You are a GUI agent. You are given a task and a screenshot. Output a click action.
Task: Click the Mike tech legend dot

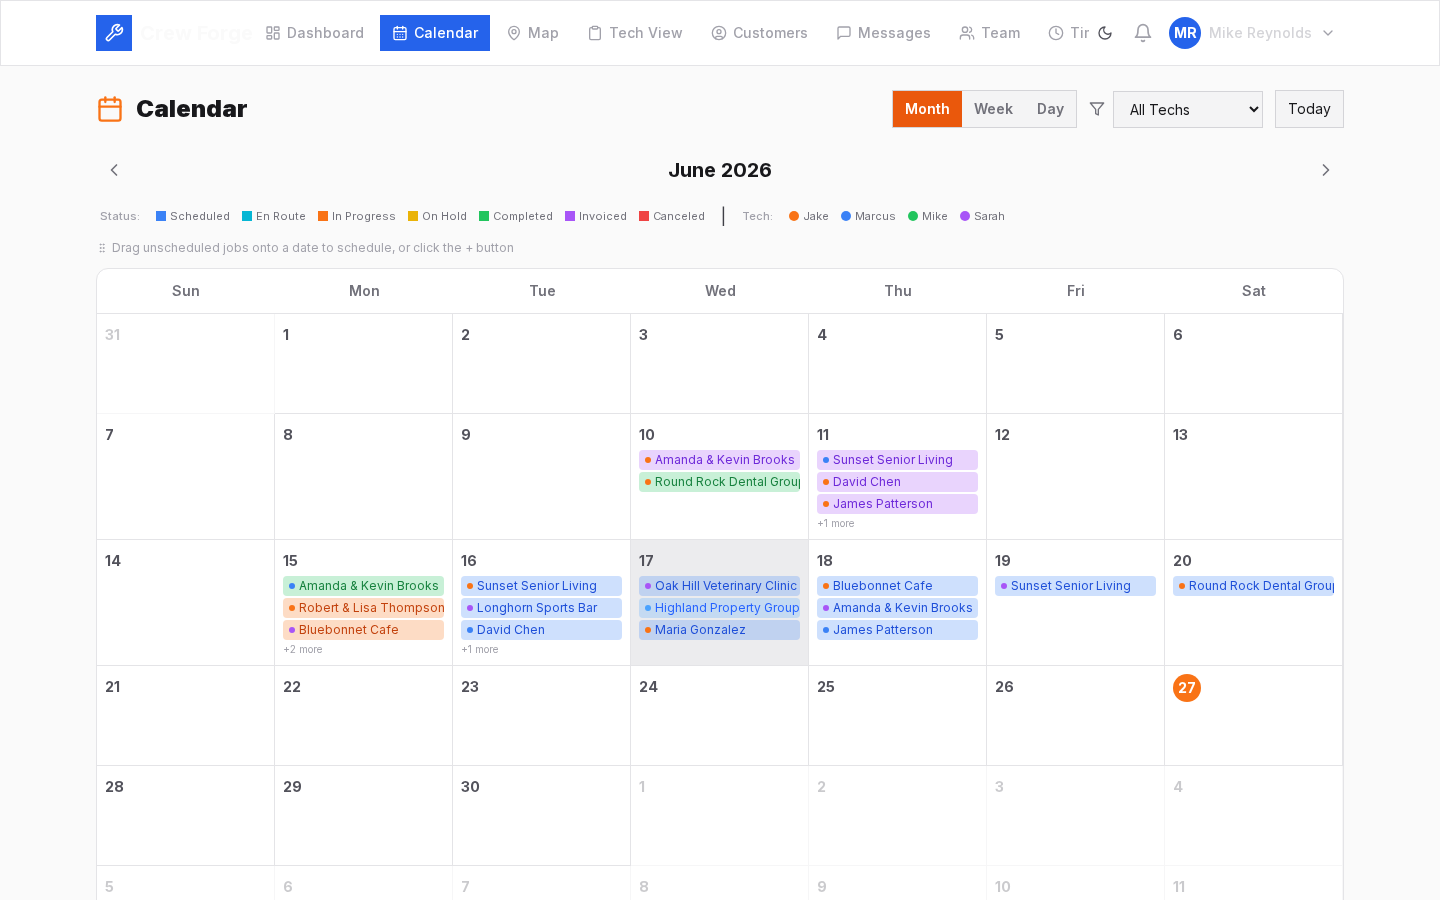coord(913,216)
